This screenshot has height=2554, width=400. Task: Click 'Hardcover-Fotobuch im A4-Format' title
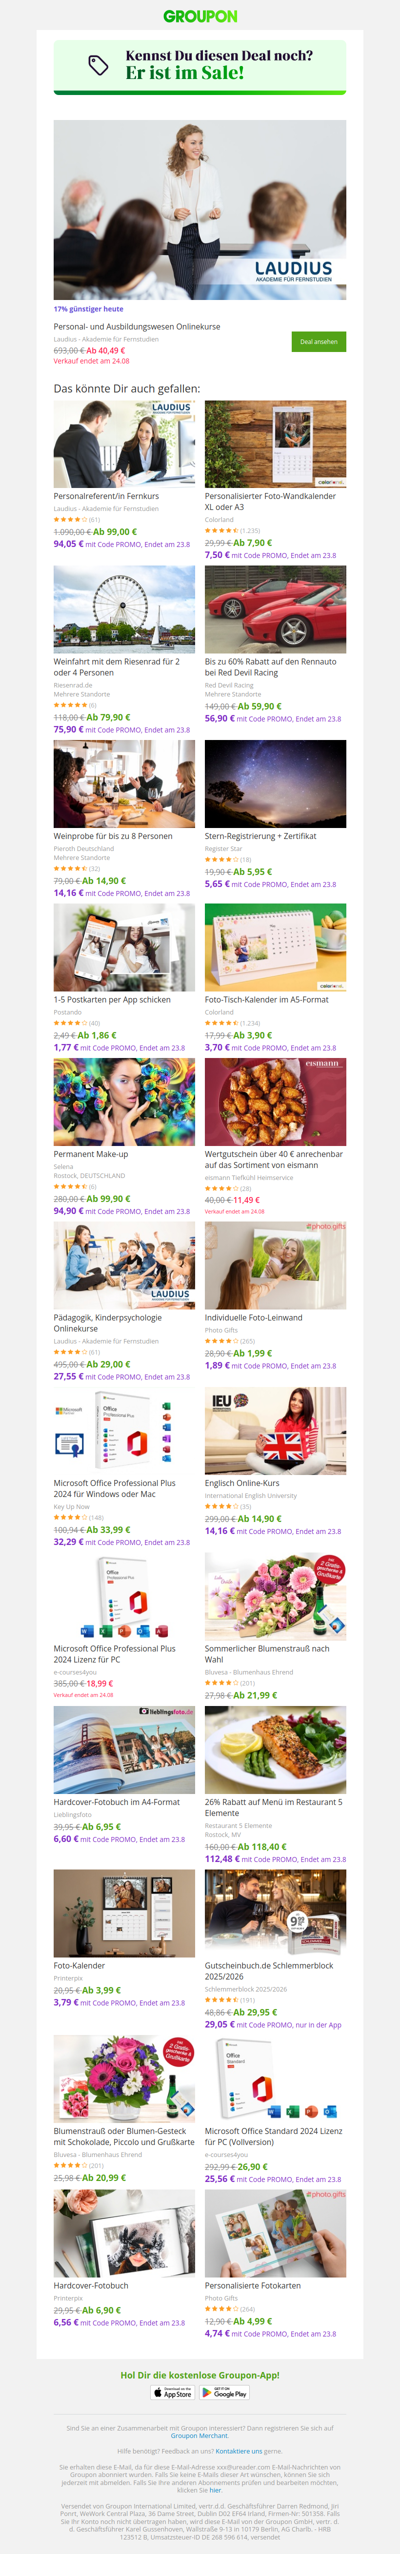117,1802
